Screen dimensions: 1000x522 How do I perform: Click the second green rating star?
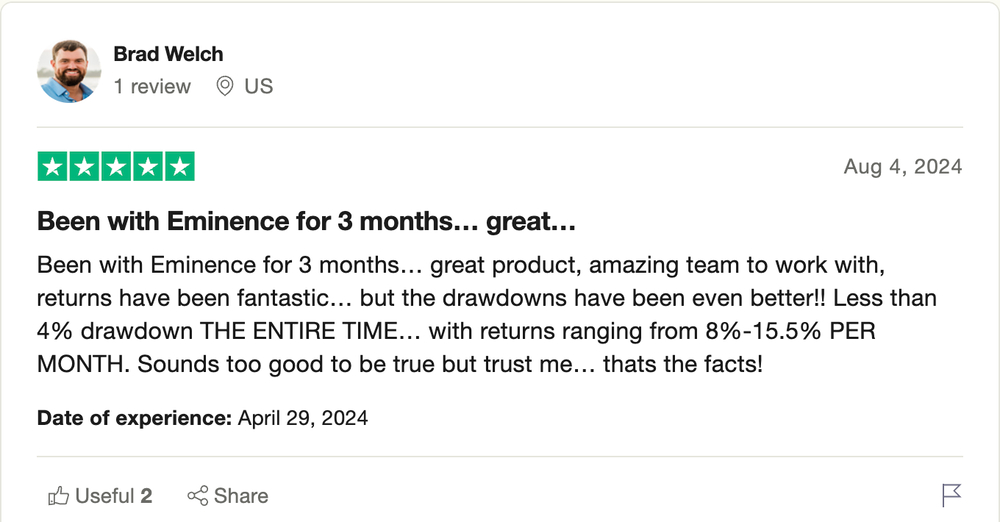click(x=84, y=167)
